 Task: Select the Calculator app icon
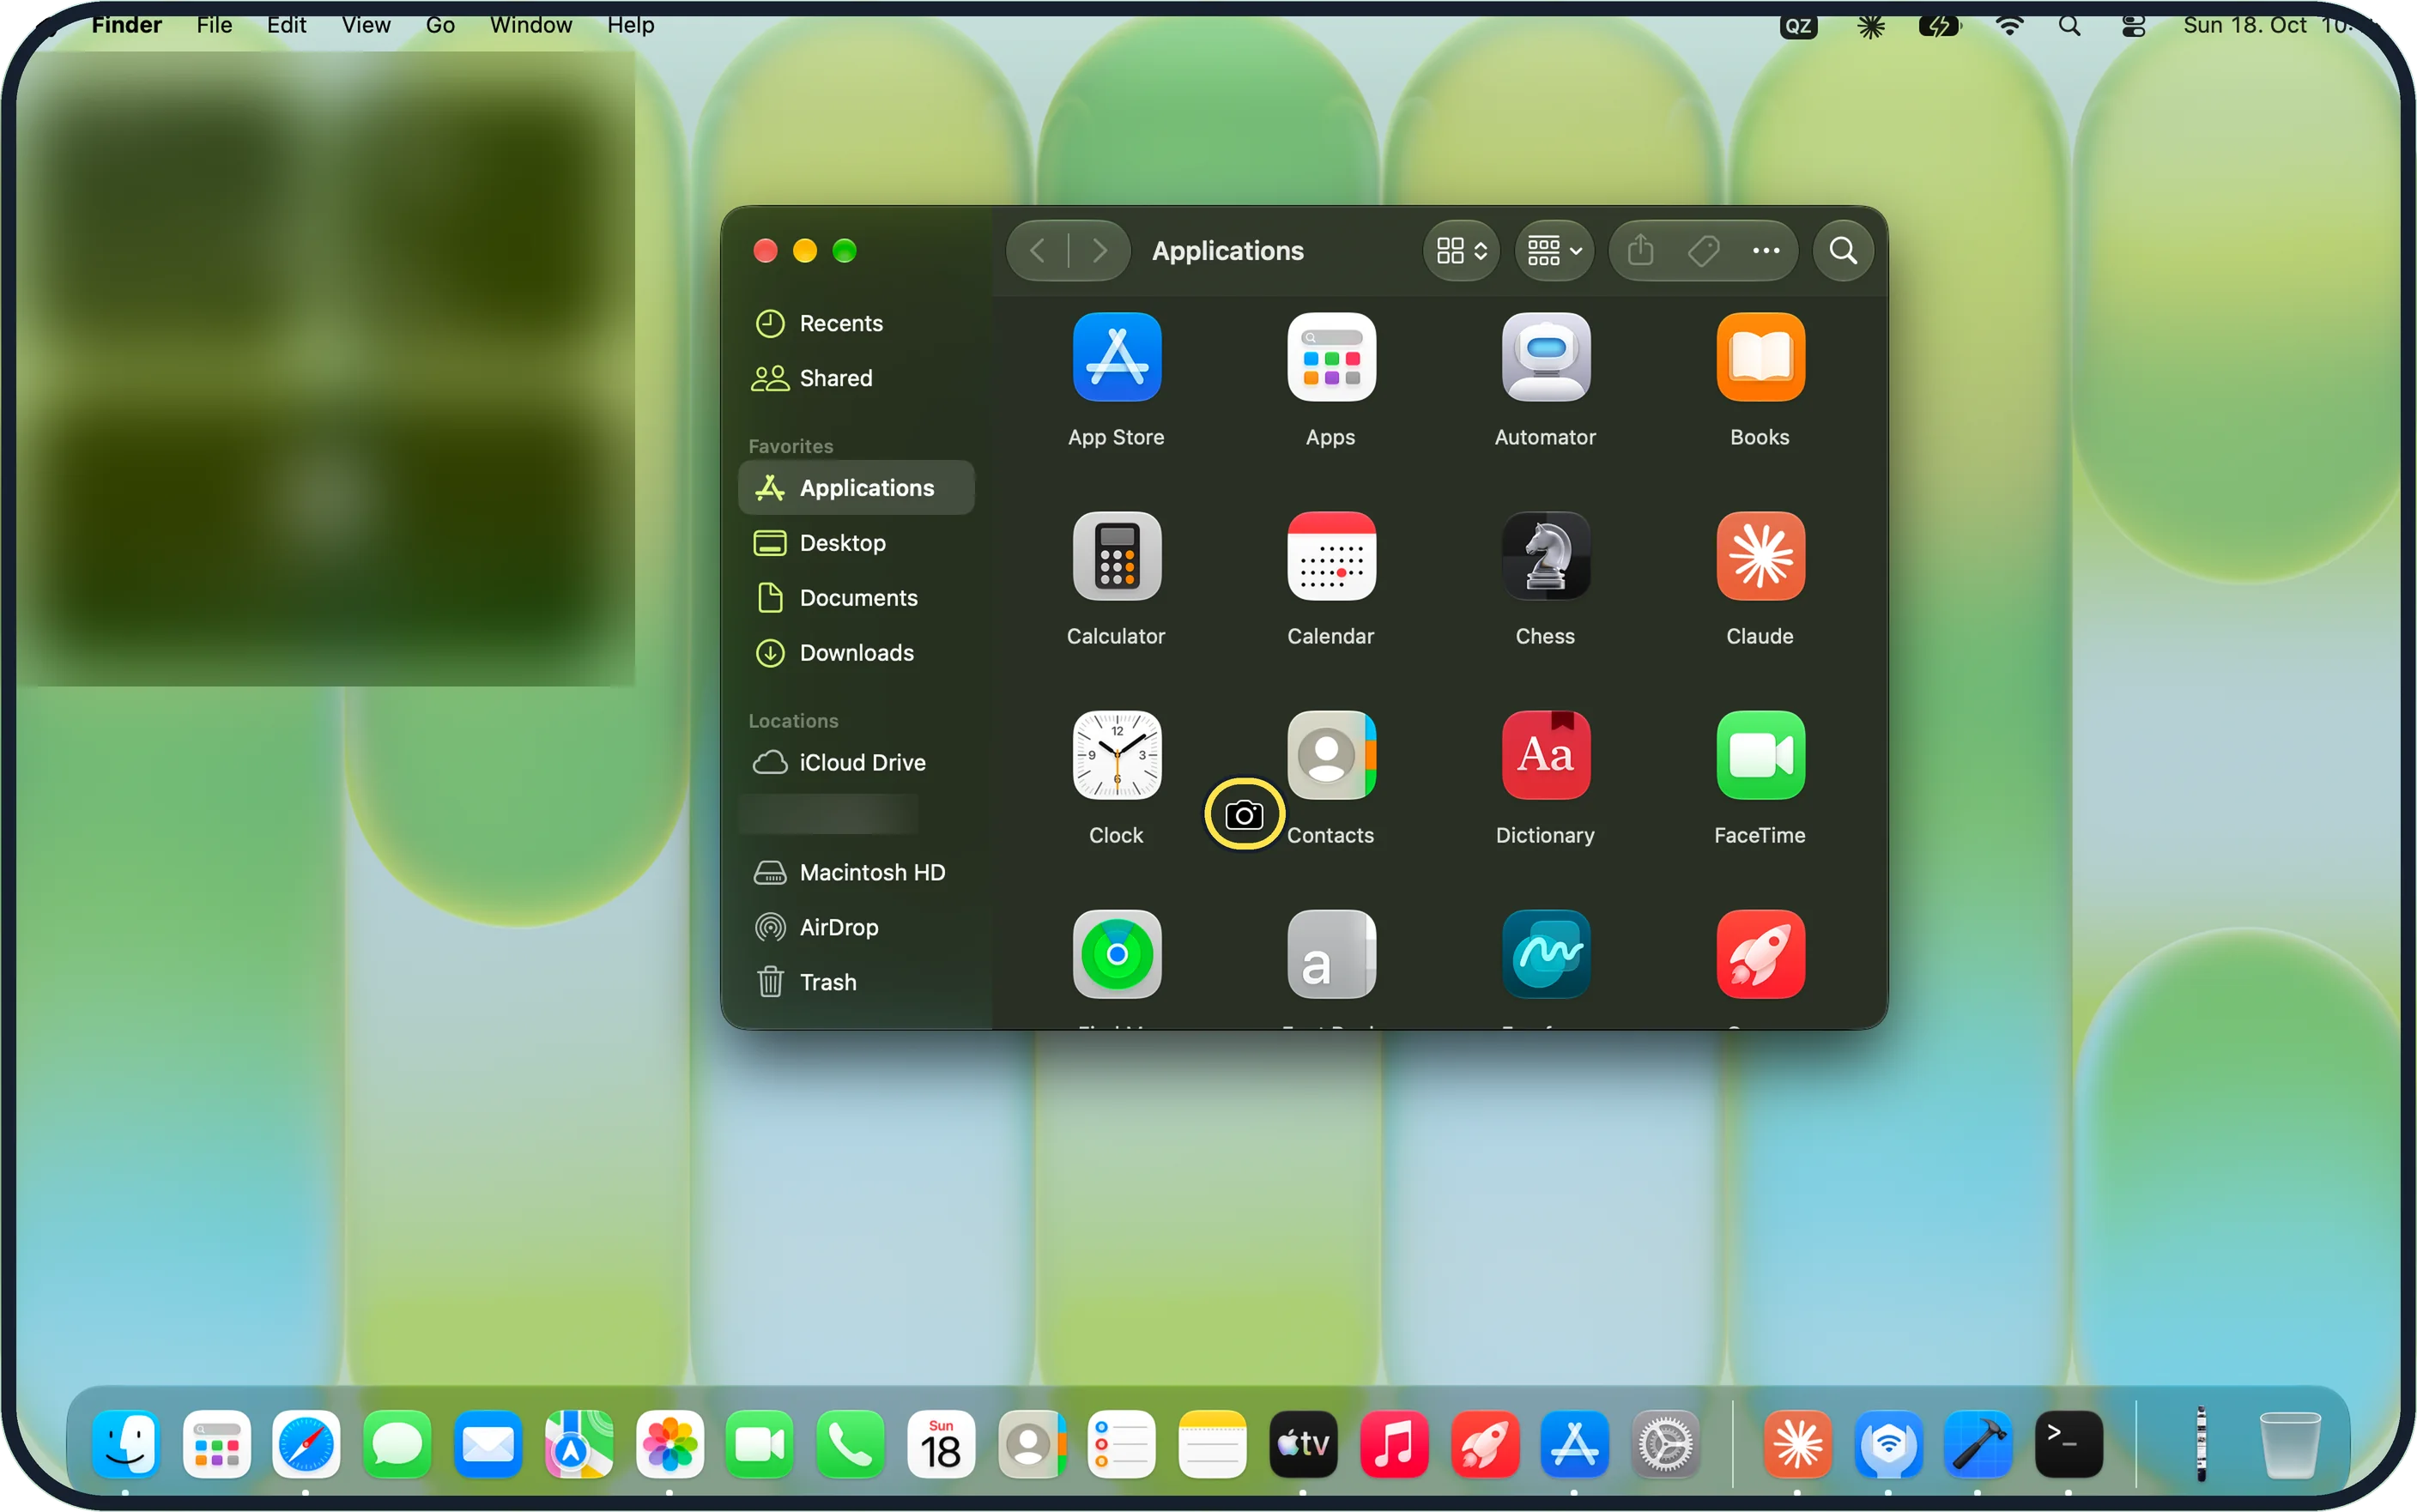[x=1116, y=556]
